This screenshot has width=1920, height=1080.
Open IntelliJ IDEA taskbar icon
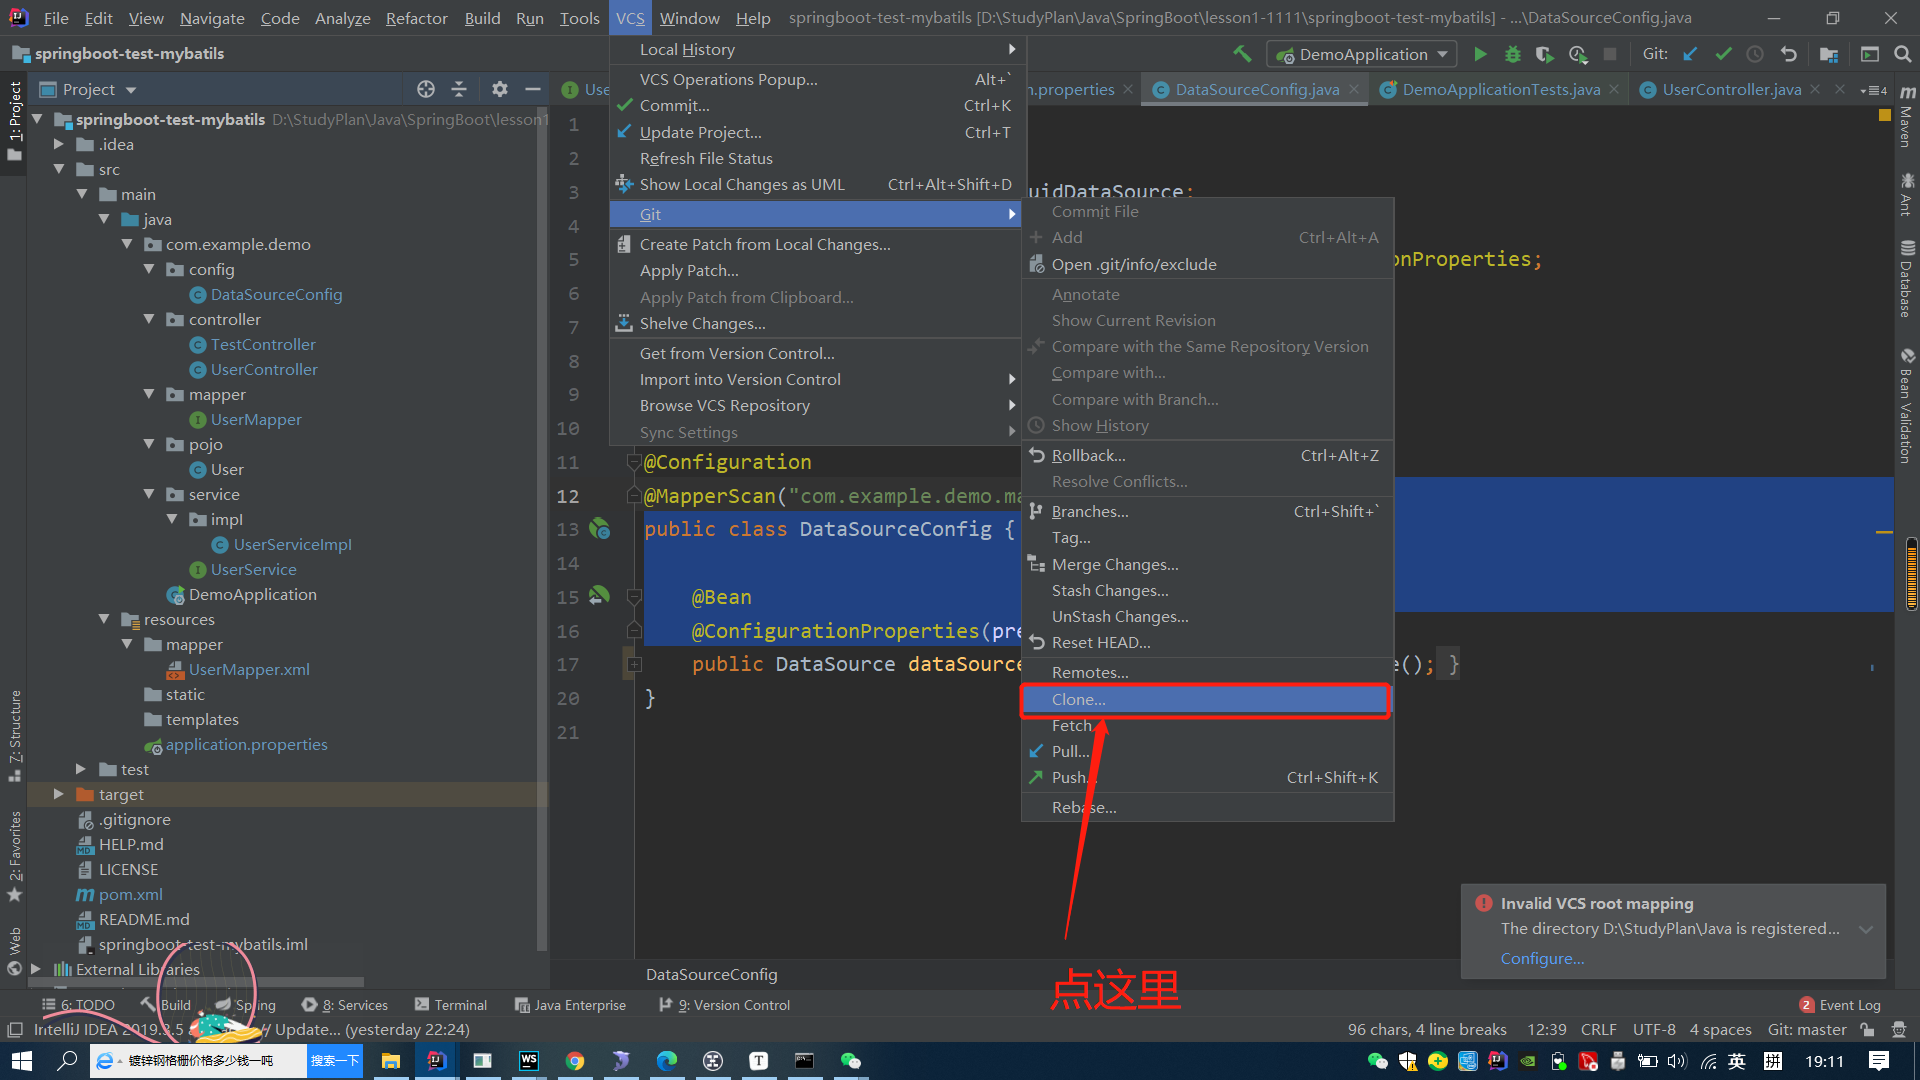tap(436, 1061)
